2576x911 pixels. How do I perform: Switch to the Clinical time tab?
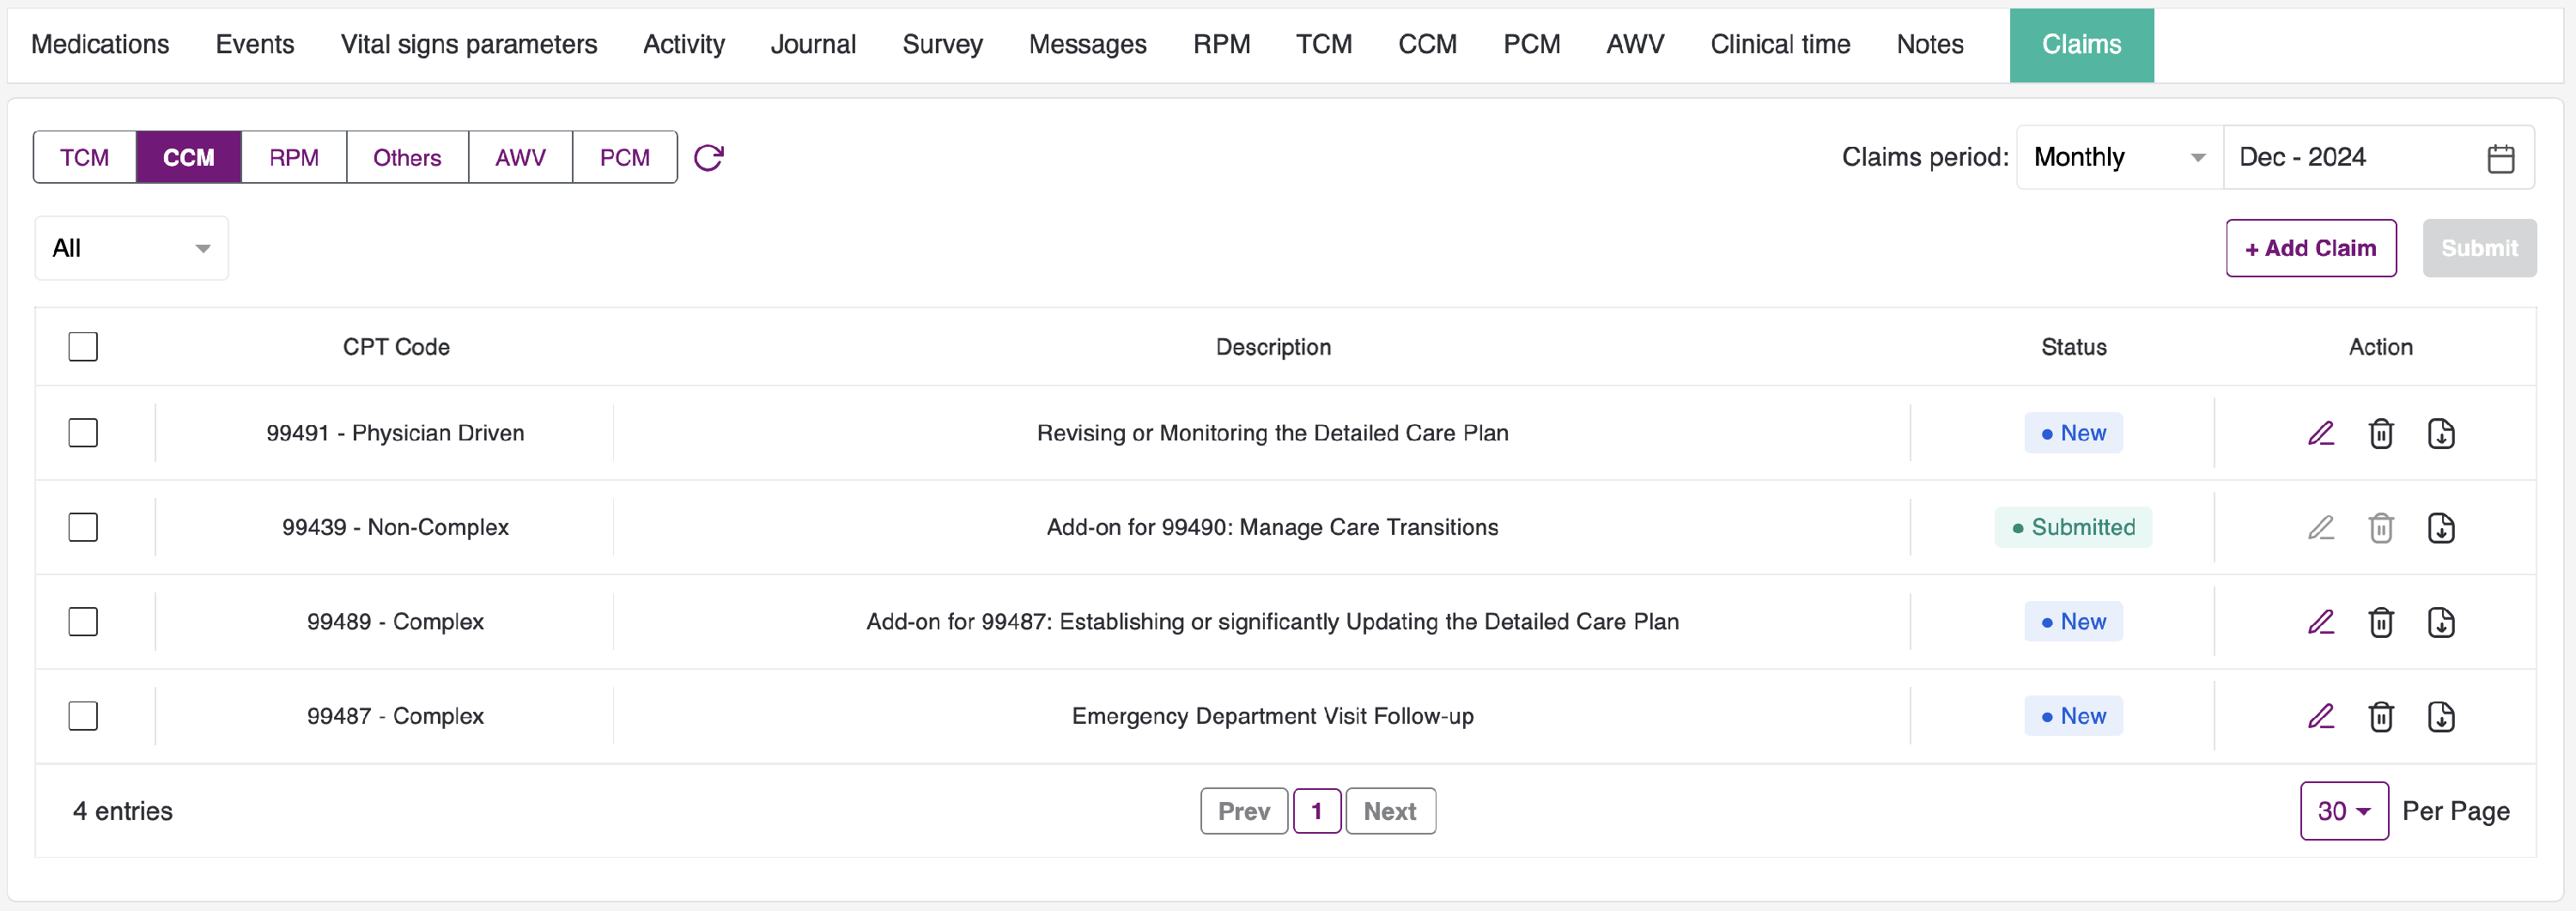1780,45
